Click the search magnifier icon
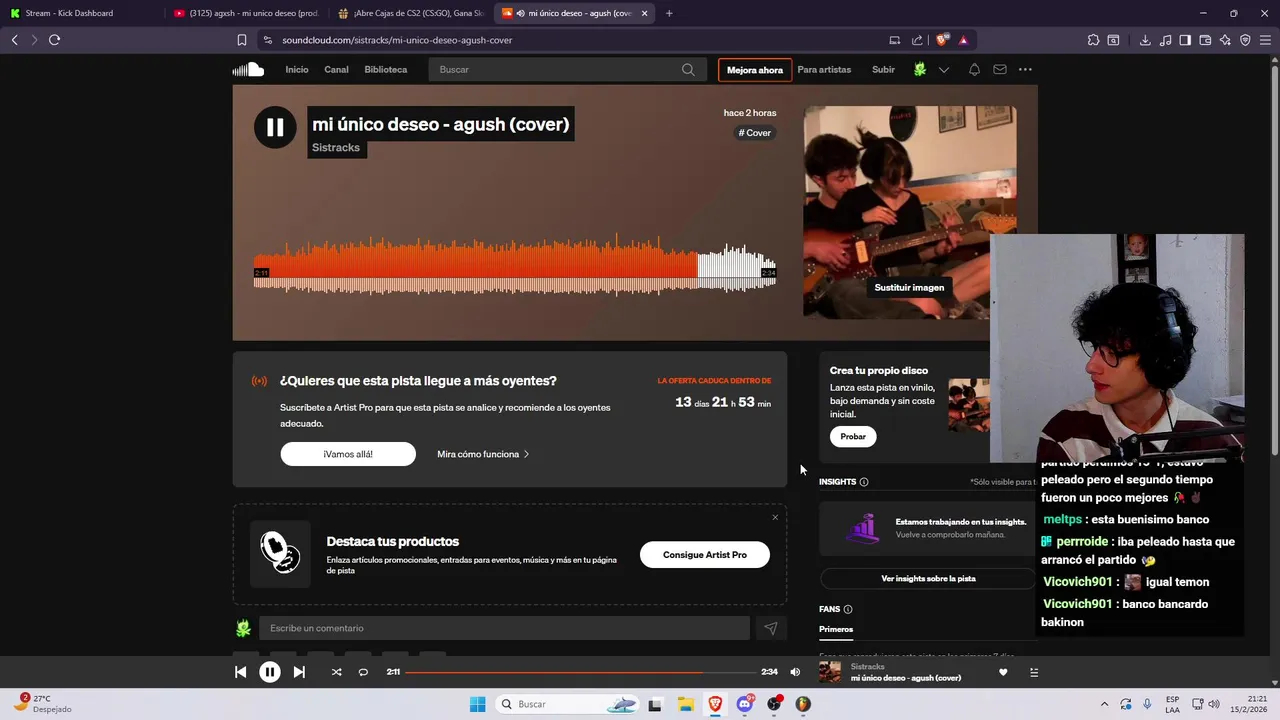 (688, 69)
